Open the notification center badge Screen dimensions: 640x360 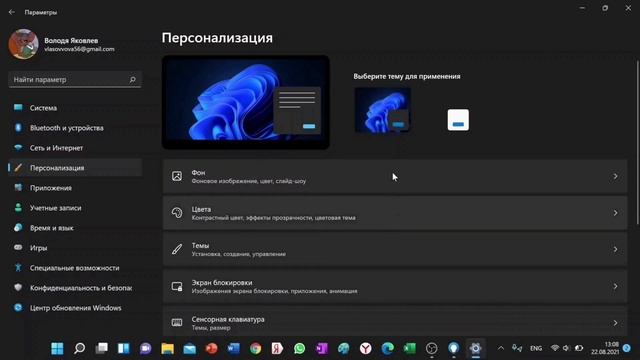tap(627, 348)
